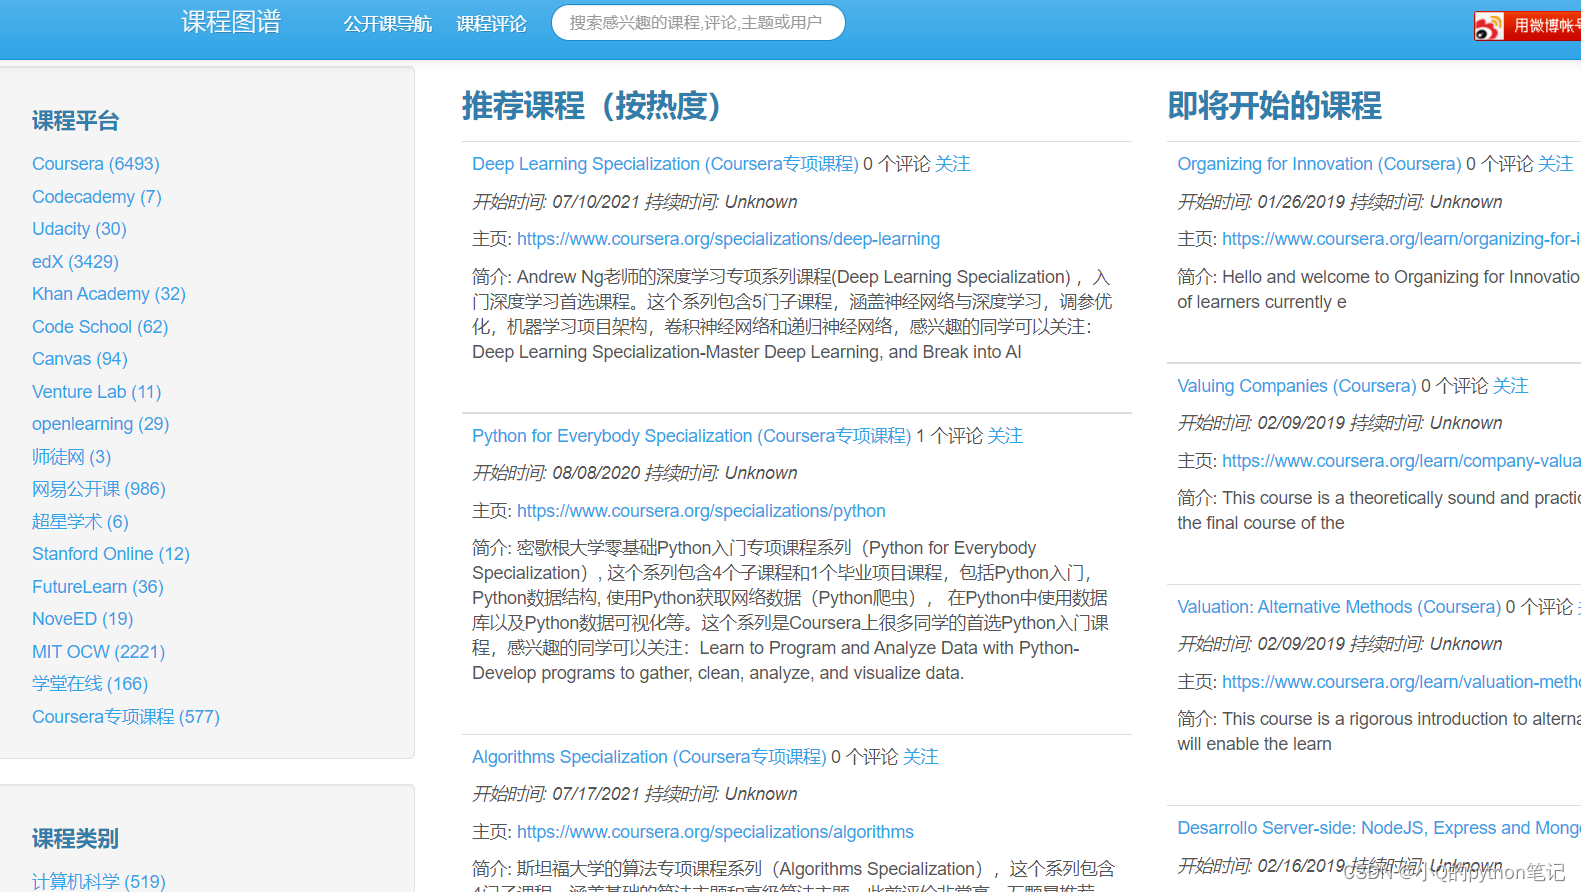
Task: Follow (关注) Python for Everybody Specialization
Action: pos(1006,436)
